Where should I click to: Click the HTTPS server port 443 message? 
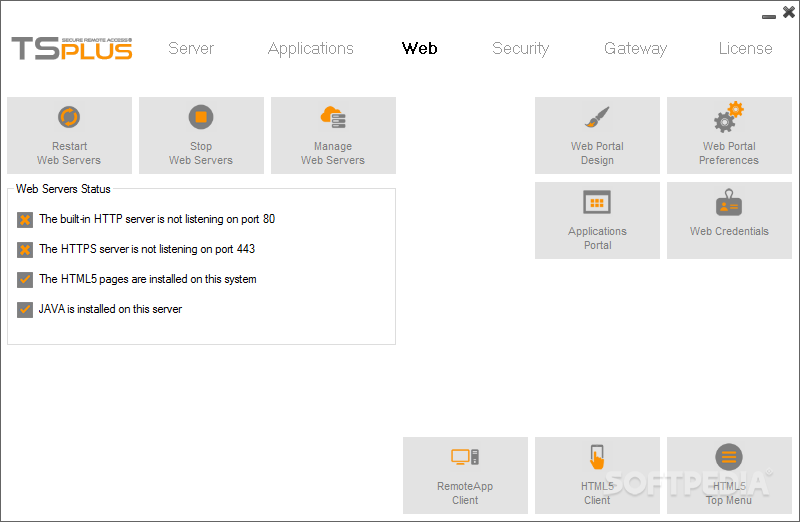click(147, 249)
